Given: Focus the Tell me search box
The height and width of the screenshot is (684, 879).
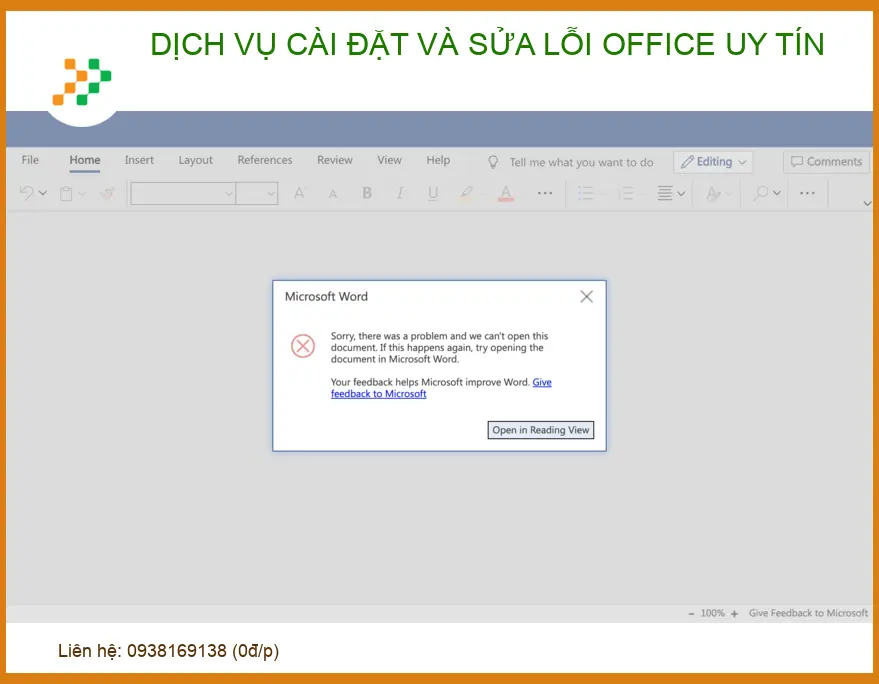Looking at the screenshot, I should [581, 162].
